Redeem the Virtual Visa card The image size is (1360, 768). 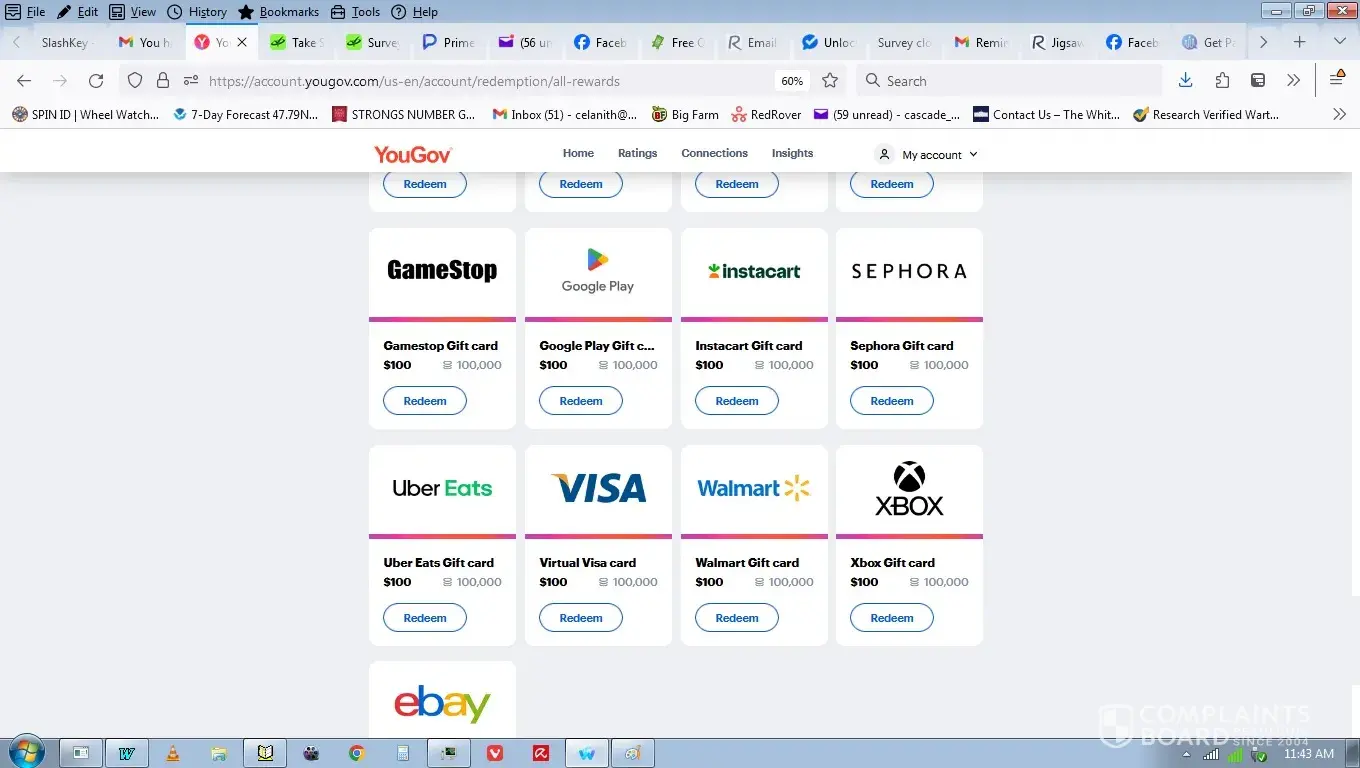[581, 618]
